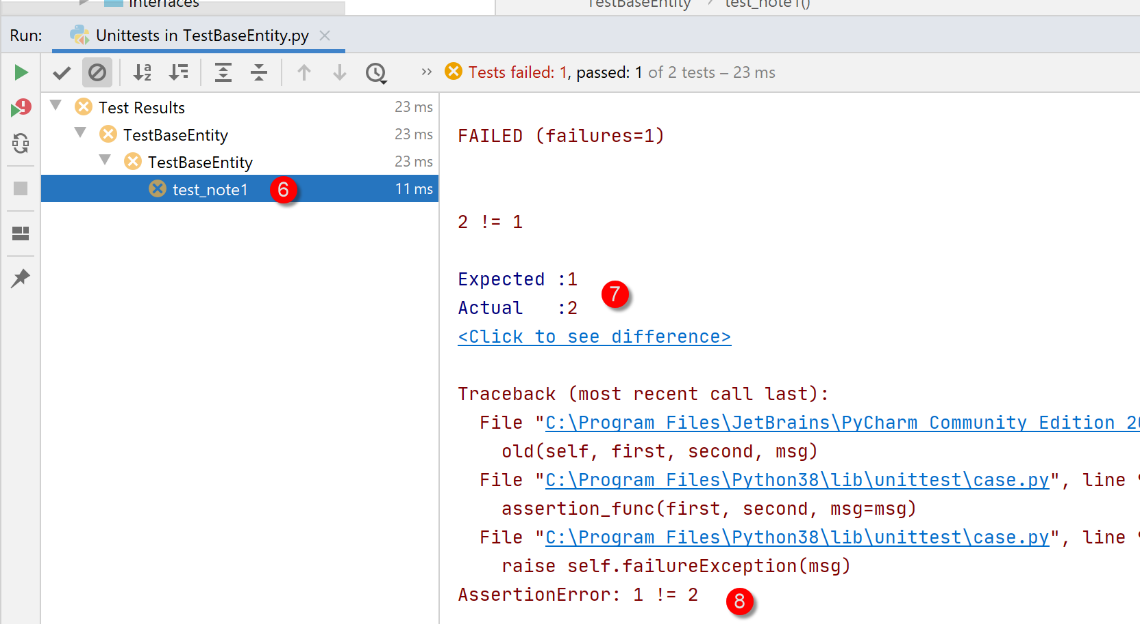Toggle Show Ignored tests filter
Image resolution: width=1140 pixels, height=624 pixels.
click(97, 72)
